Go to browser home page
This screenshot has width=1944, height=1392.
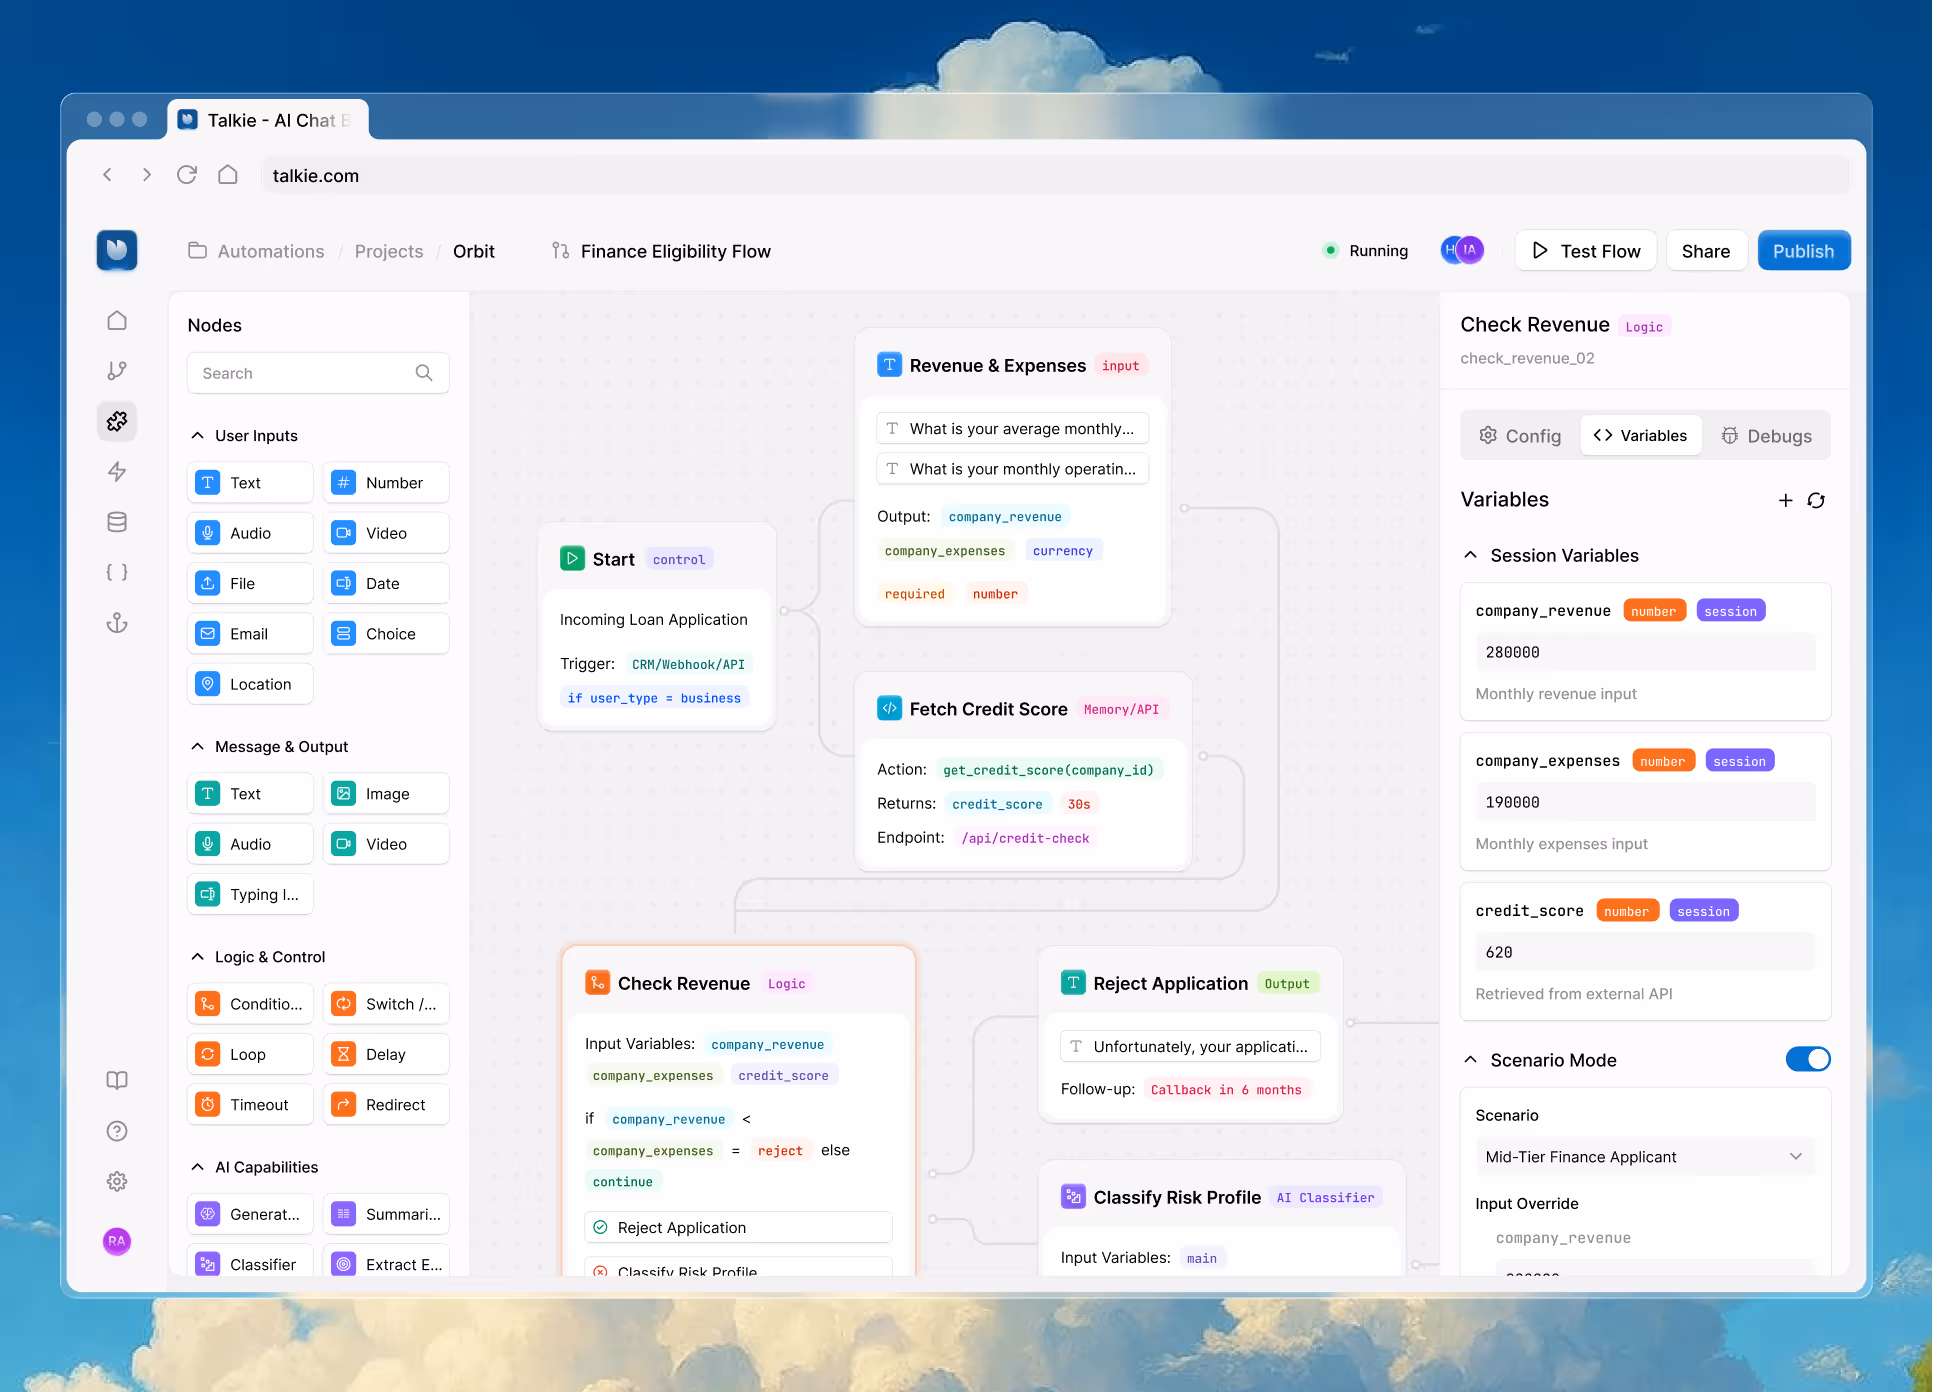(228, 175)
